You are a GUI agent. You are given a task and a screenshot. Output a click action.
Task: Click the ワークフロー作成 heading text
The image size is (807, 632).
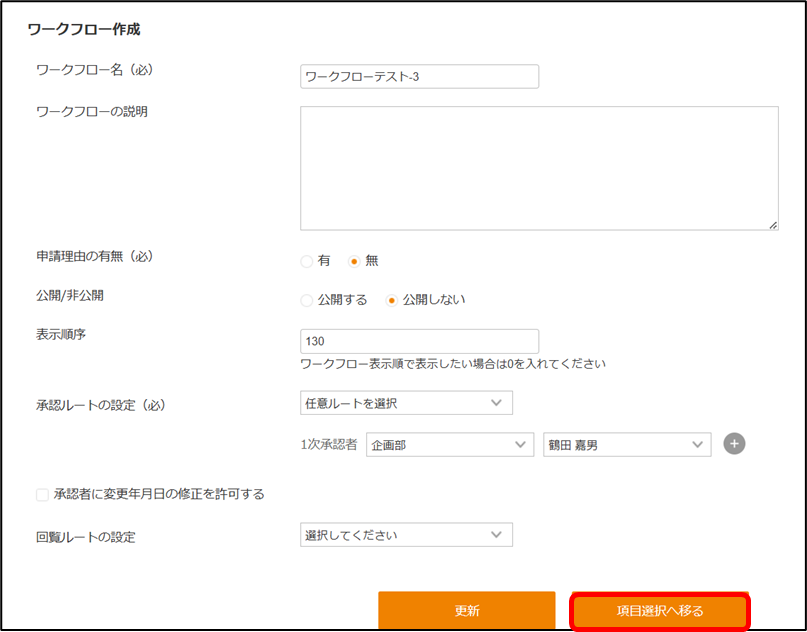(x=84, y=29)
